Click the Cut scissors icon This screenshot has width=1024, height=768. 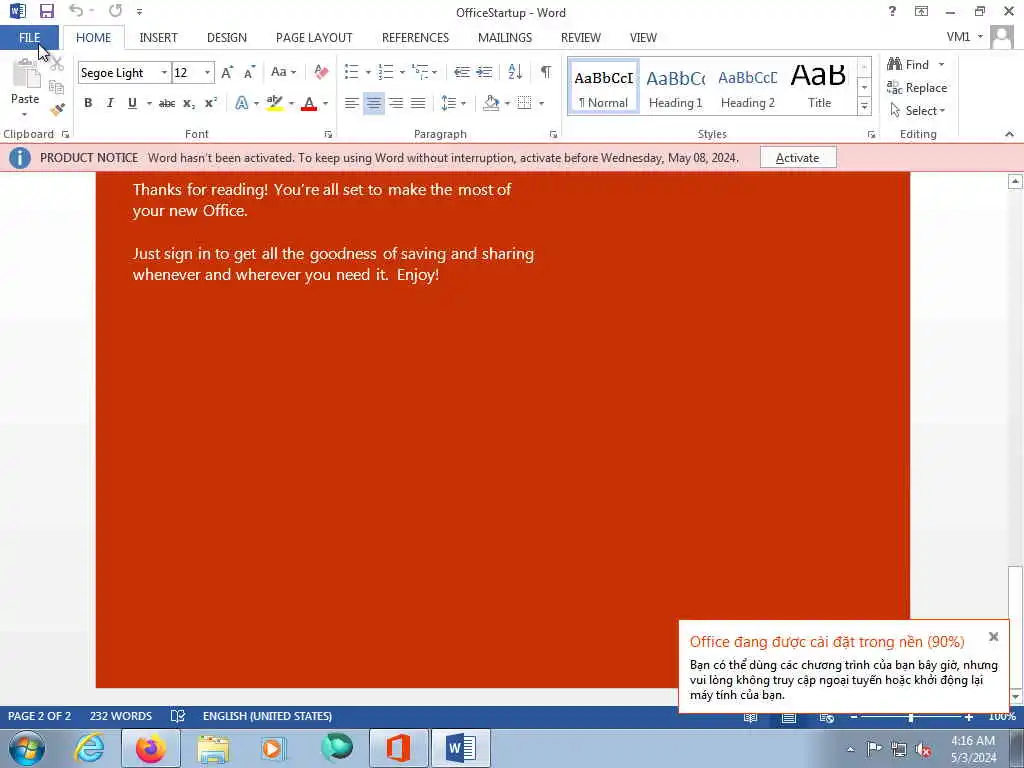(57, 64)
